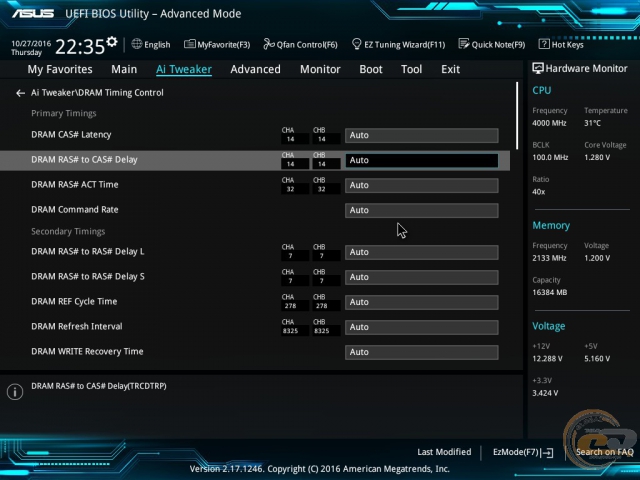This screenshot has height=480, width=640.
Task: Open Search on FAQ link
Action: click(604, 452)
